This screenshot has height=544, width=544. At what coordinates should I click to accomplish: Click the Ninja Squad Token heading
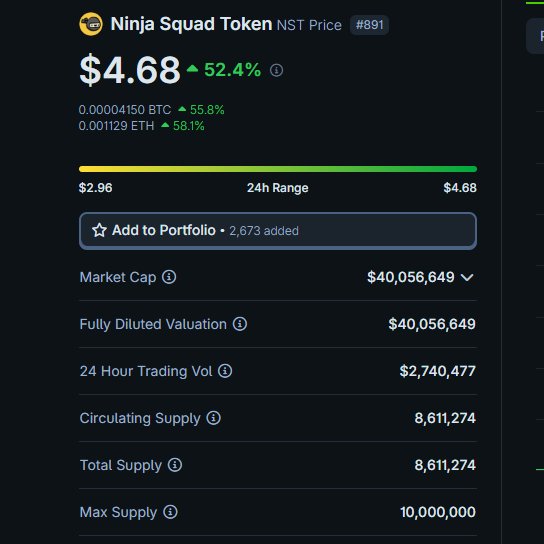pyautogui.click(x=191, y=24)
